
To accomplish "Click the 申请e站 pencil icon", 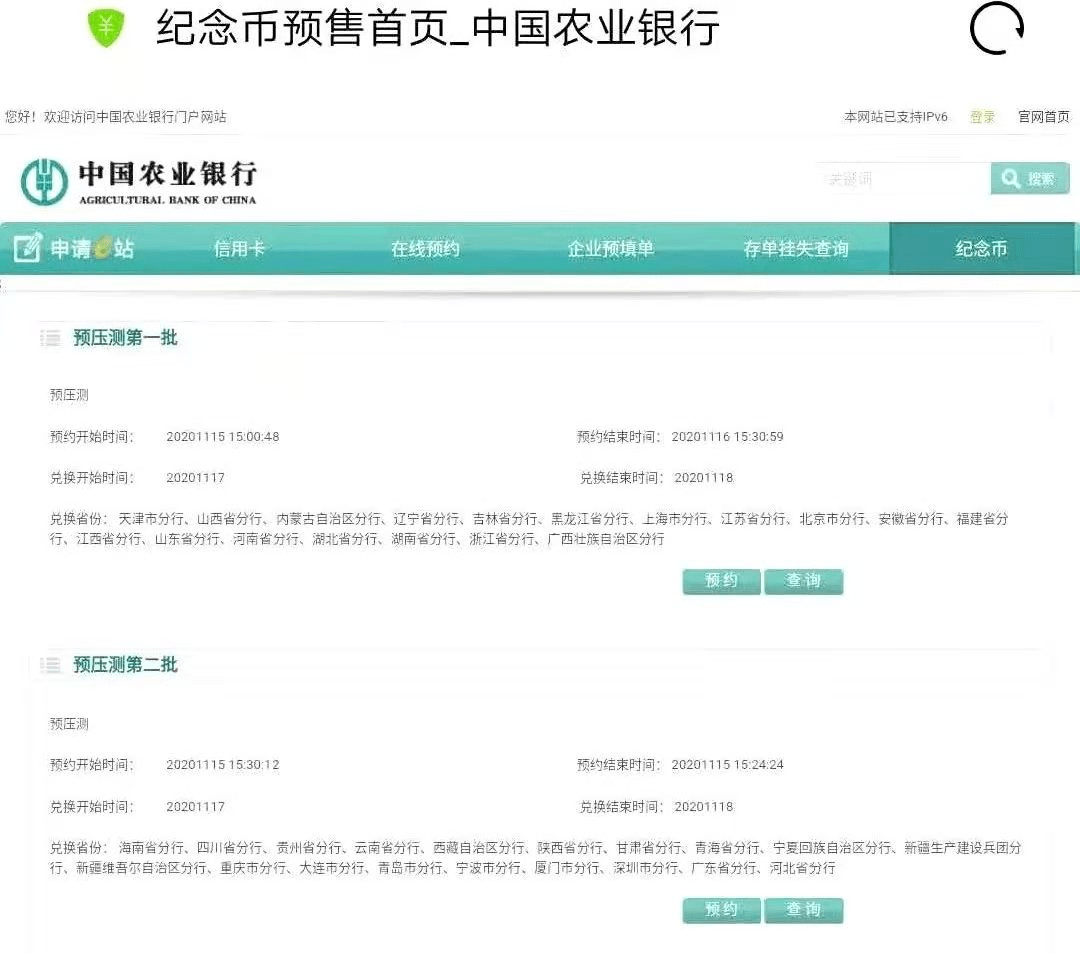I will 28,247.
